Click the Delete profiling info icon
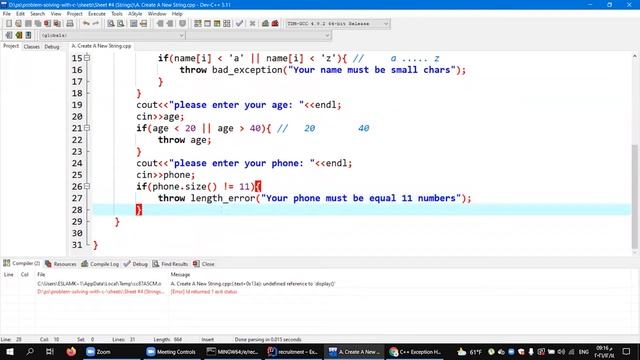Viewport: 640px width, 360px height. pyautogui.click(x=275, y=24)
